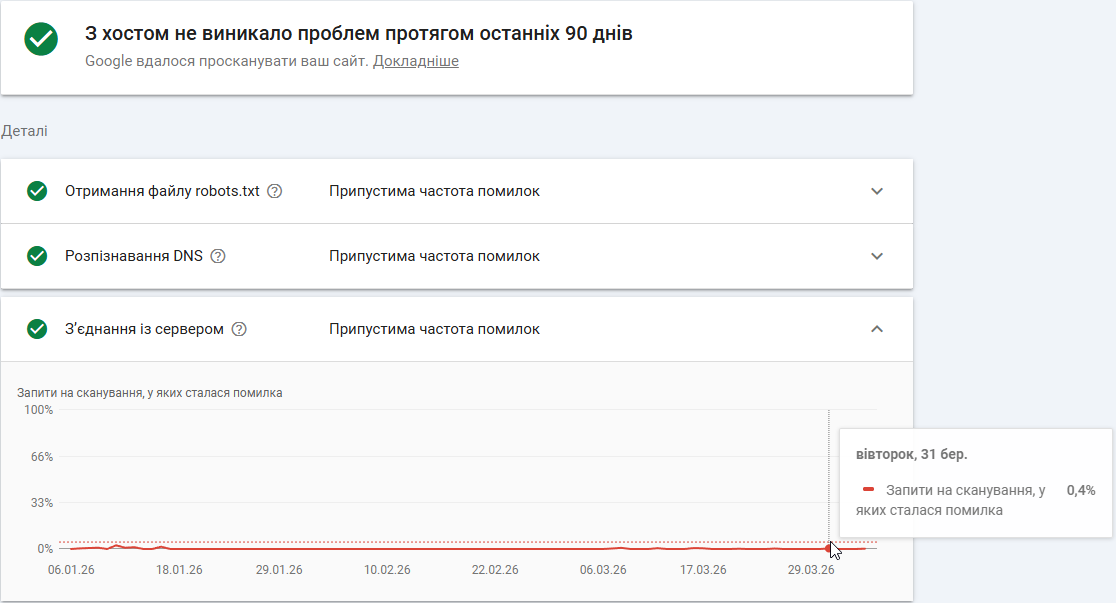Viewport: 1116px width, 603px height.
Task: Click the Отримання файлу robots.txt label
Action: (x=162, y=191)
